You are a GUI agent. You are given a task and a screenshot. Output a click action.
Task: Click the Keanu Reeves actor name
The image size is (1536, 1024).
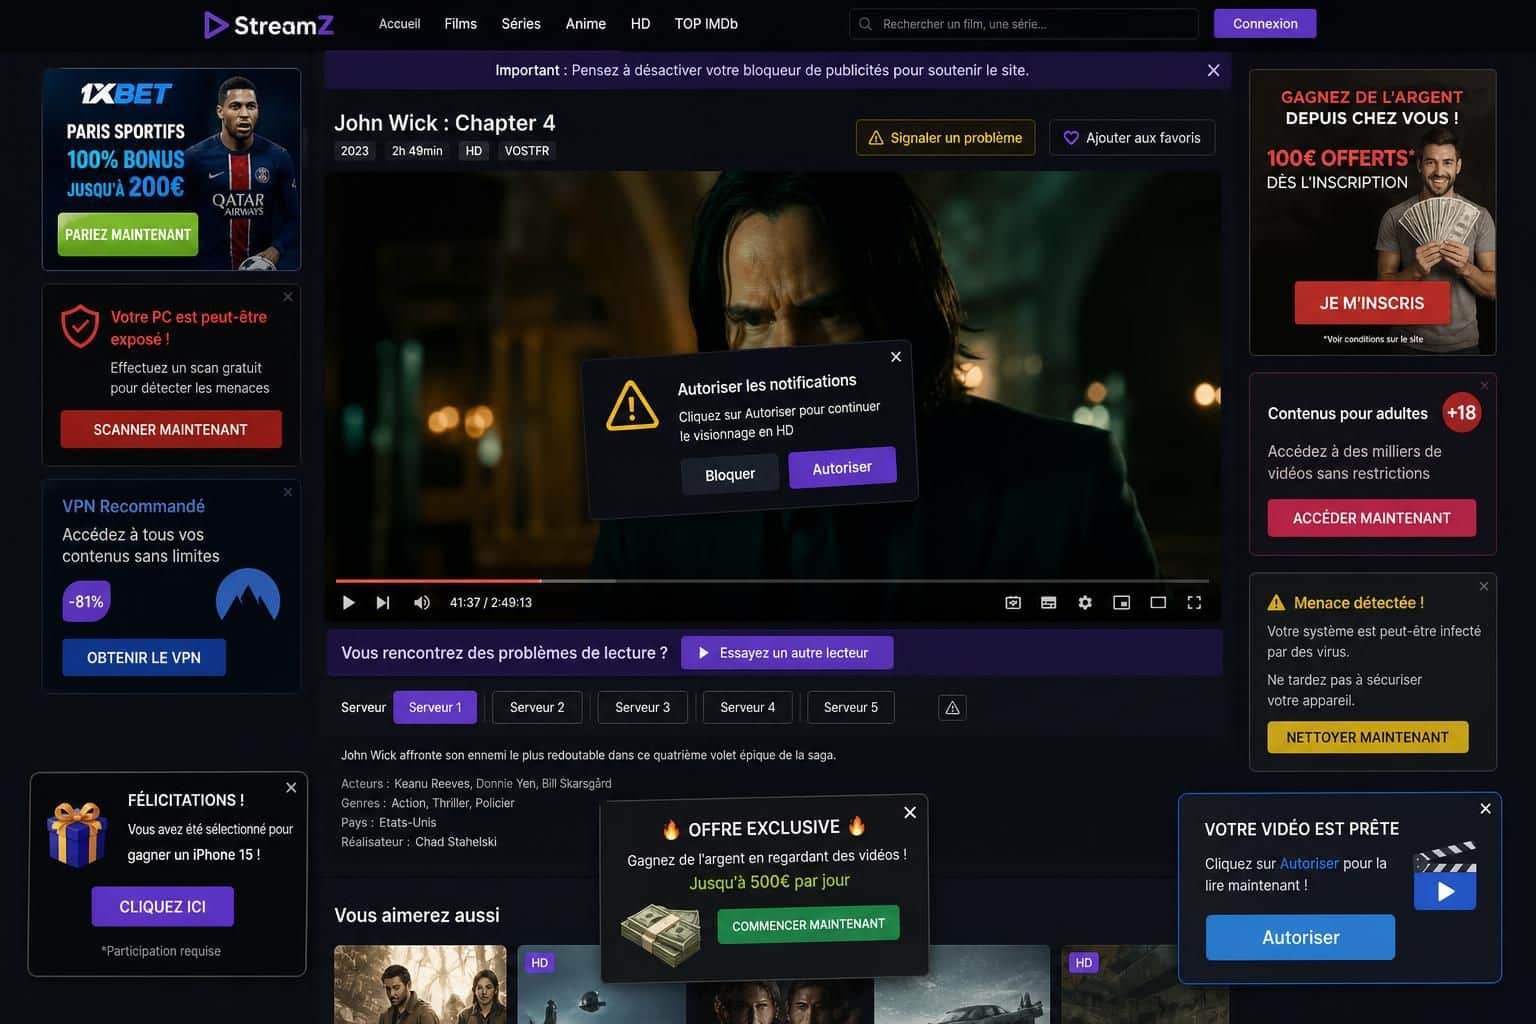(432, 784)
